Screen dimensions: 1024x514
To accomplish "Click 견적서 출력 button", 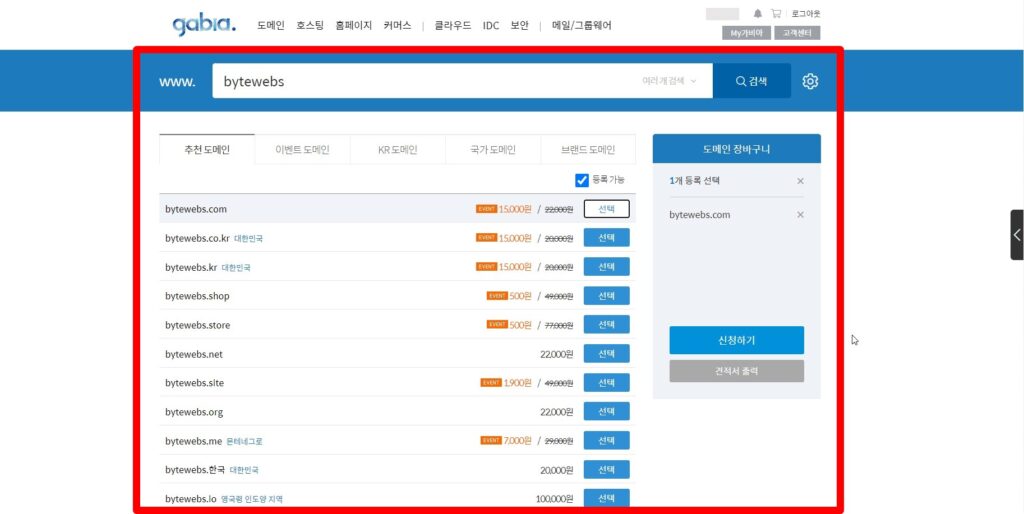I will tap(736, 371).
